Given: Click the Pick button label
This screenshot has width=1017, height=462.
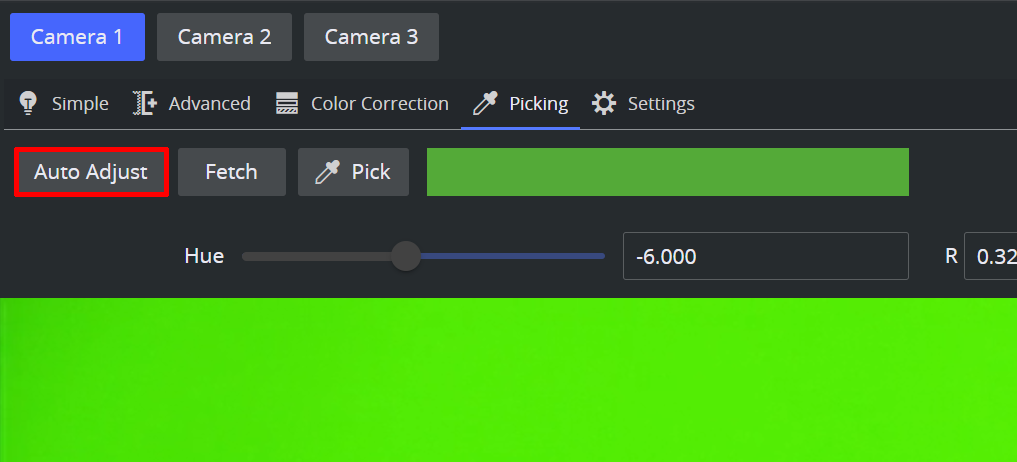Looking at the screenshot, I should [x=371, y=172].
